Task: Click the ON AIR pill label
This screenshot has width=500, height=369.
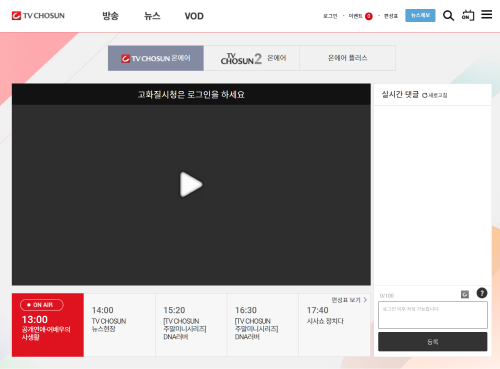Action: pyautogui.click(x=42, y=305)
